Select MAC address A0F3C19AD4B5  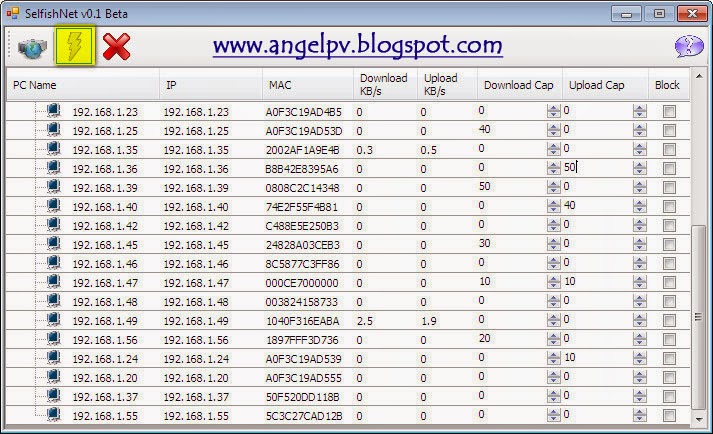(303, 112)
